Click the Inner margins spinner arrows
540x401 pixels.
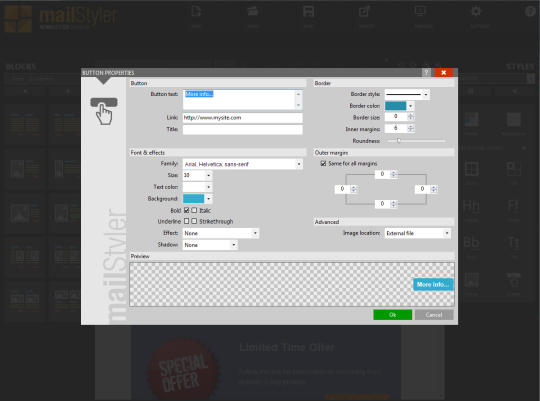pyautogui.click(x=410, y=128)
